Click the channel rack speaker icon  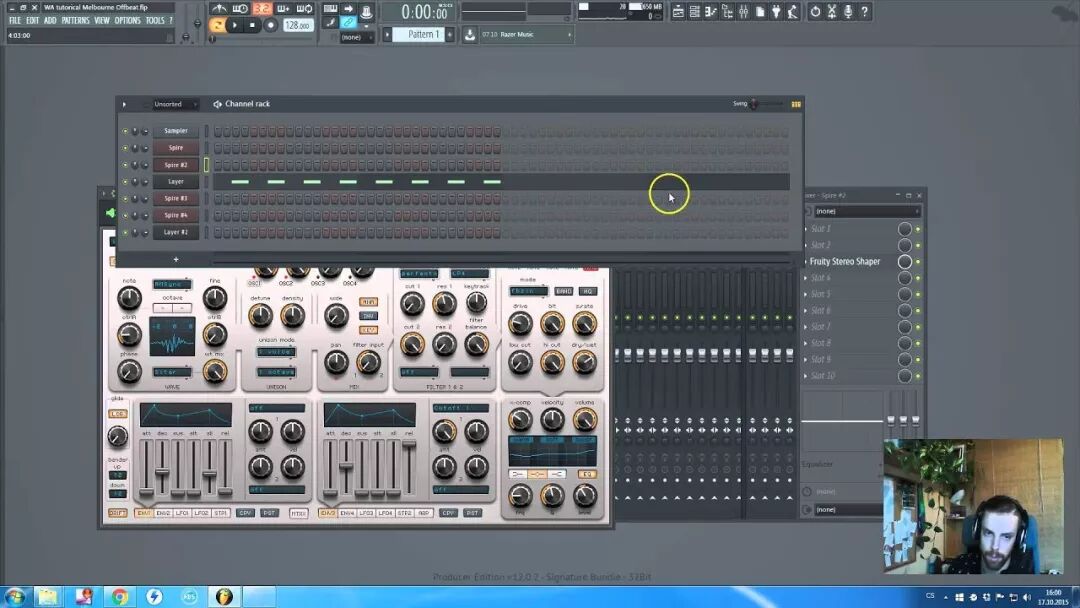218,104
